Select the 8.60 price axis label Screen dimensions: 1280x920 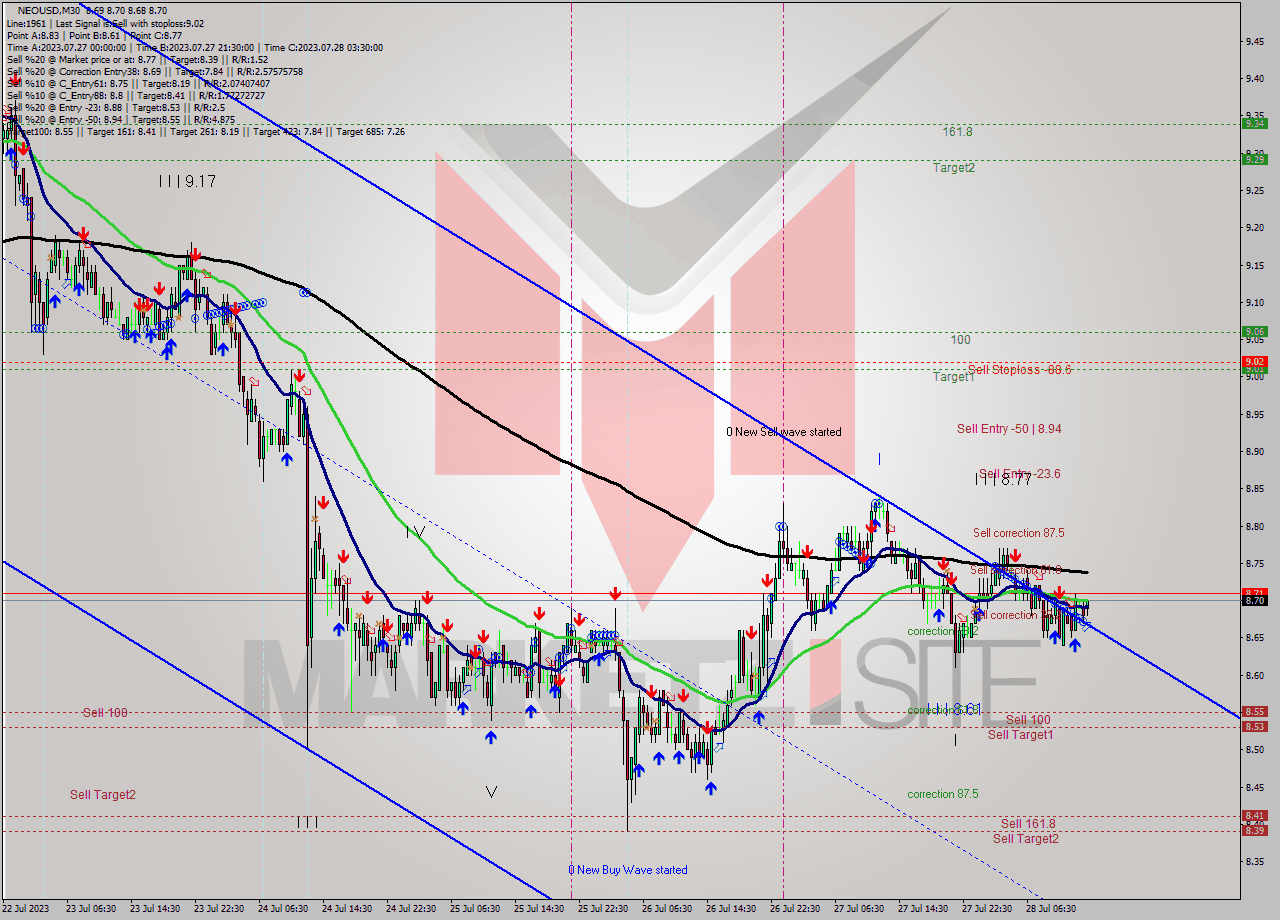point(1257,675)
